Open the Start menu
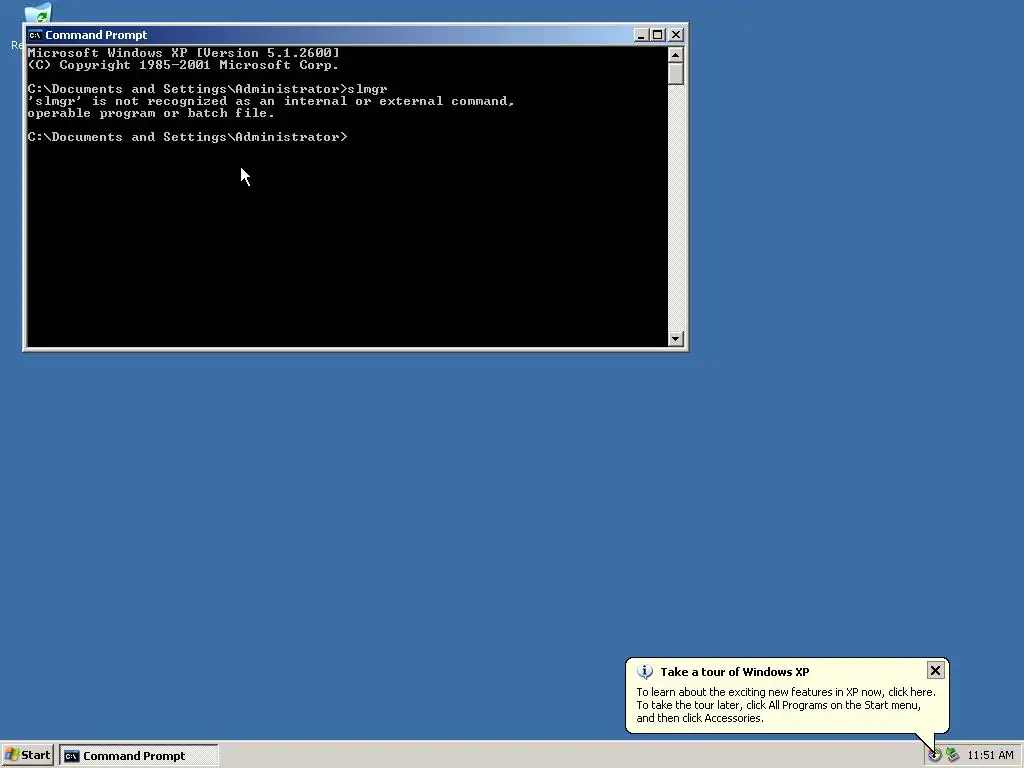 pos(27,755)
